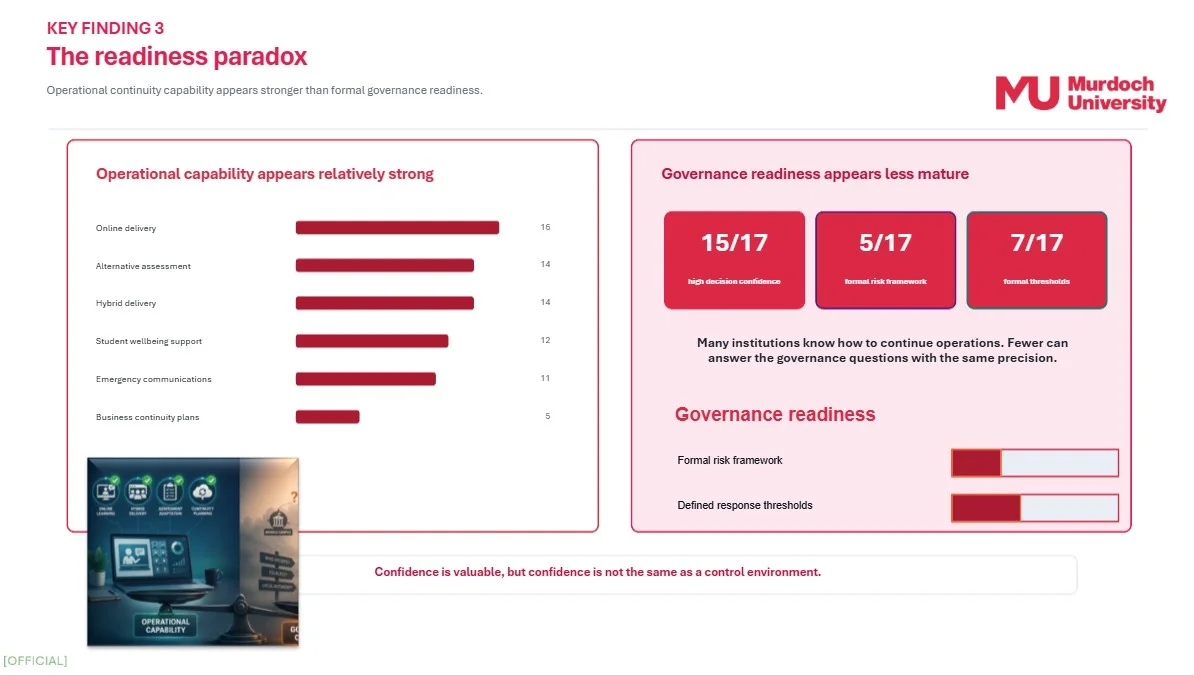Click the MU monogram in the Murdoch logo
This screenshot has height=676, width=1194.
pos(1026,93)
